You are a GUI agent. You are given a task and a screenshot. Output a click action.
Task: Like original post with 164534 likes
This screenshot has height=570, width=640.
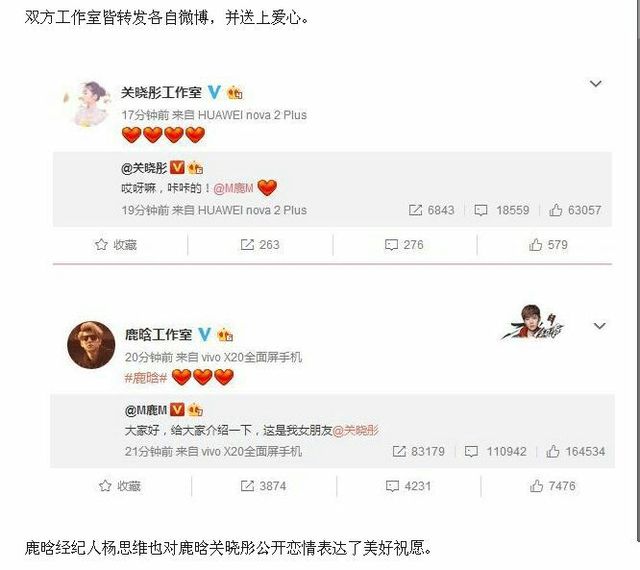tap(576, 452)
